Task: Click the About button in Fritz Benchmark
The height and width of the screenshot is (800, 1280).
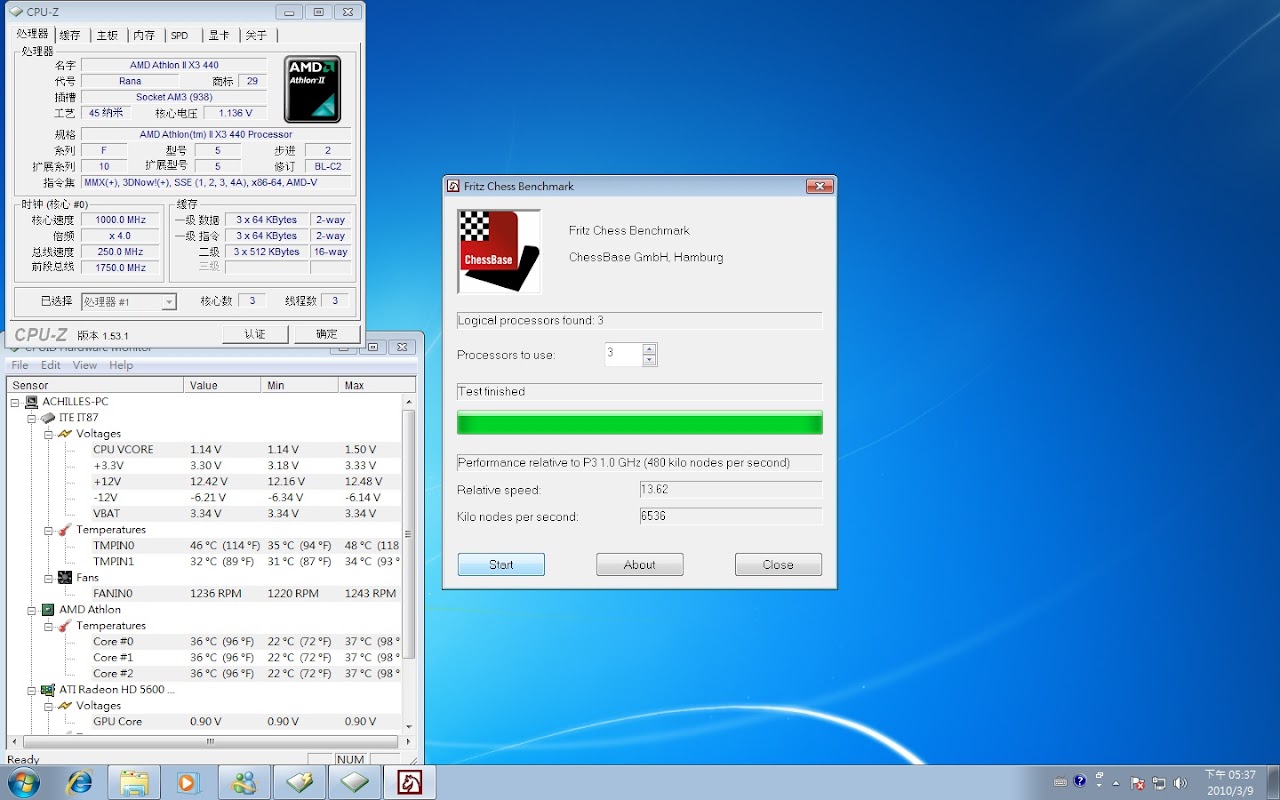Action: (639, 565)
